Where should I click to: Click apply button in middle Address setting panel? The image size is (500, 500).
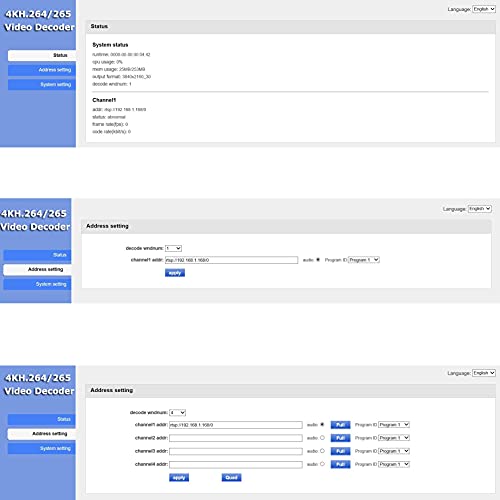(x=175, y=273)
